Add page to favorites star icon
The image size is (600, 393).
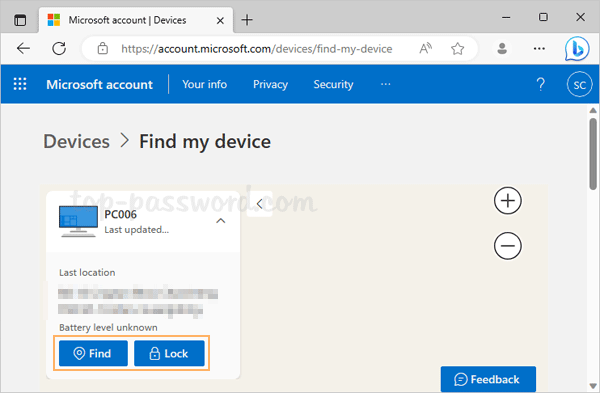457,49
